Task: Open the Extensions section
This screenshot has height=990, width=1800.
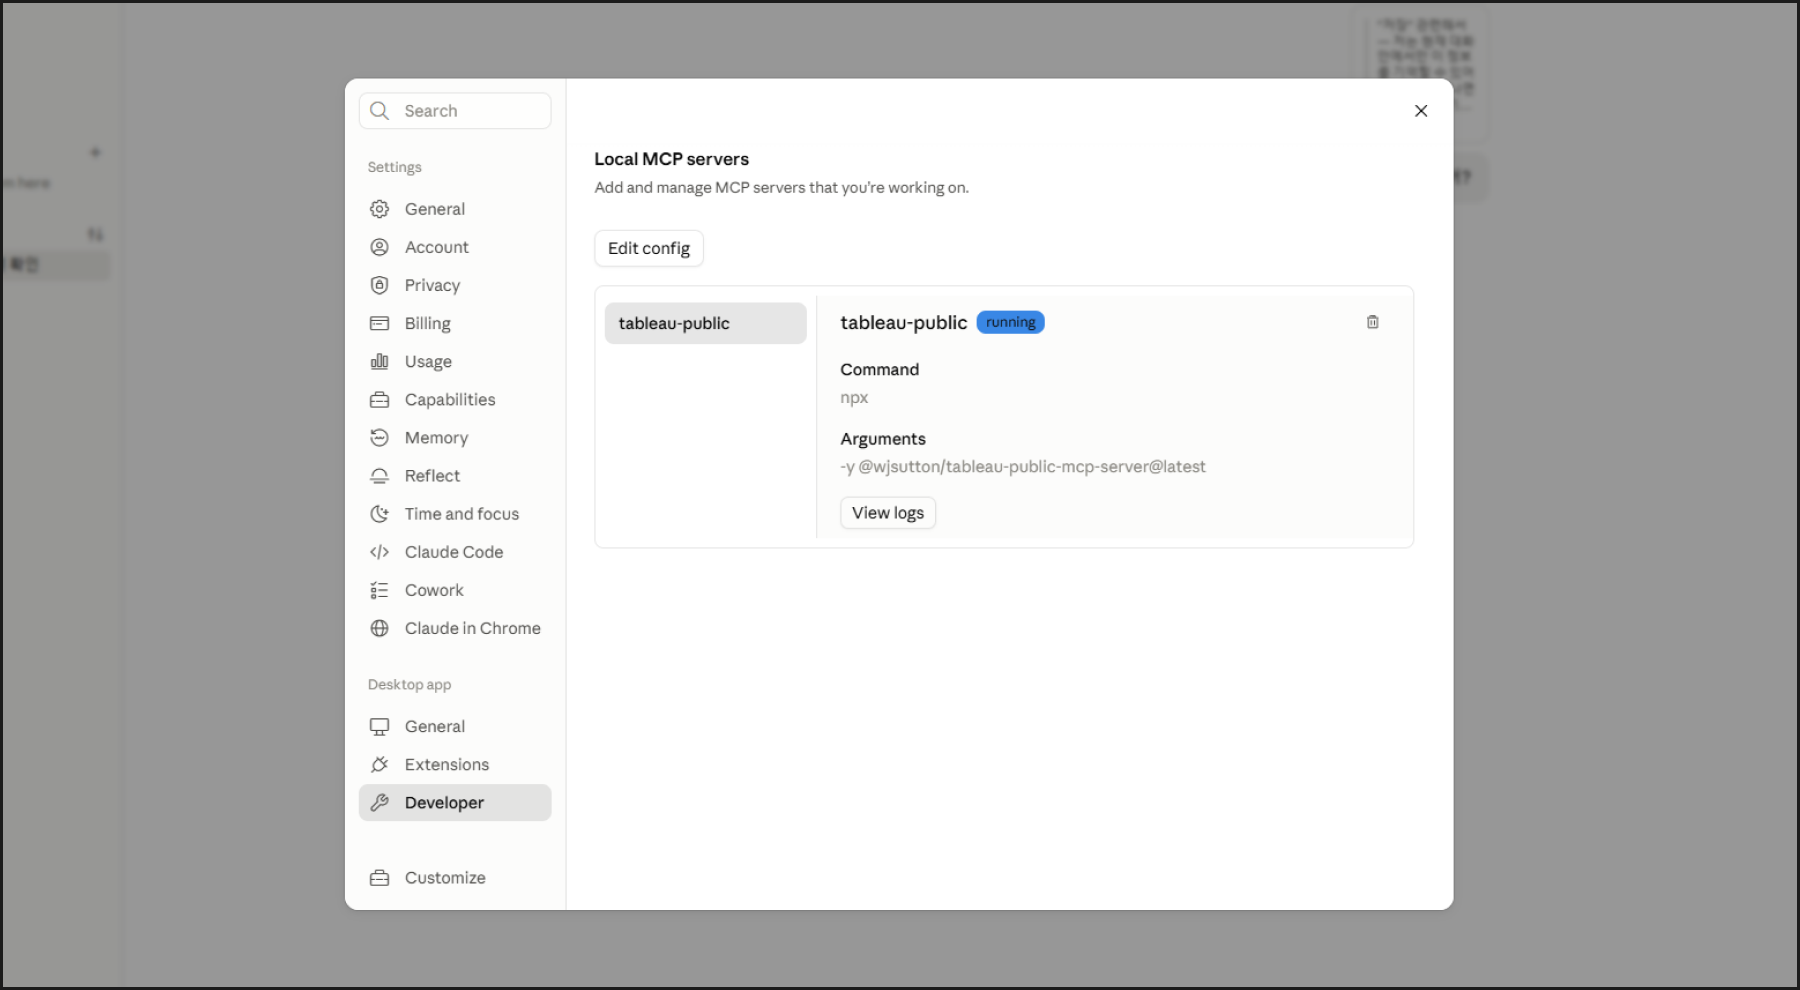Action: coord(455,765)
